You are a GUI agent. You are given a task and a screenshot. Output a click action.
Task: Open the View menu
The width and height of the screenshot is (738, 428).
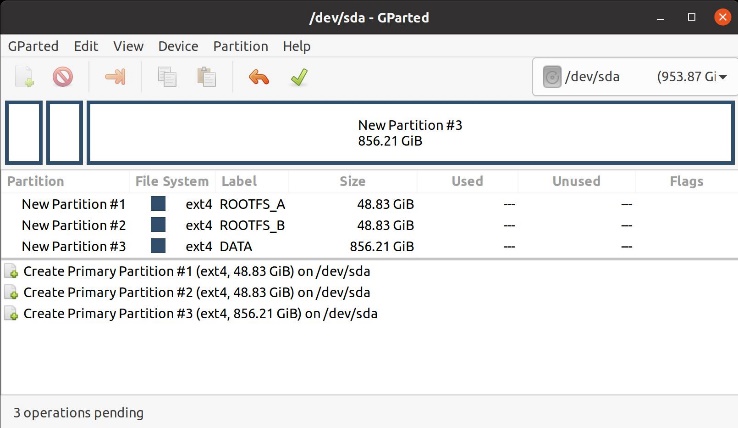pos(128,46)
